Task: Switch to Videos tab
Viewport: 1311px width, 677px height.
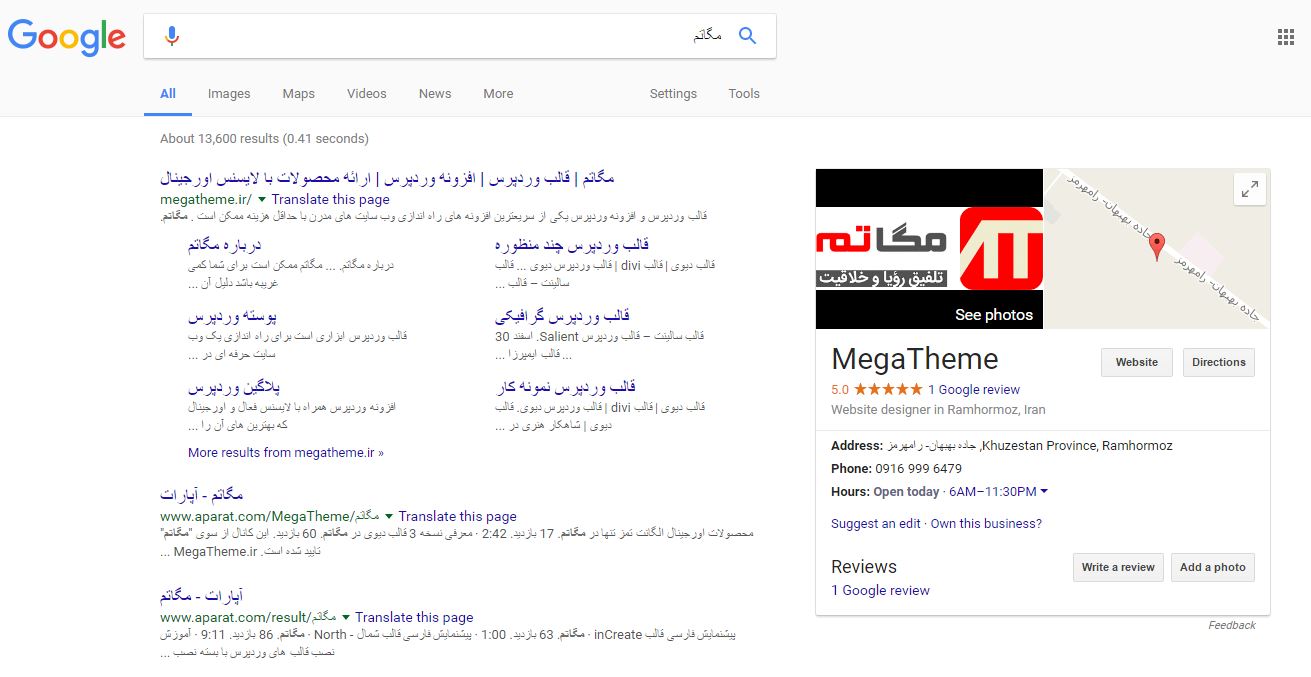Action: (x=367, y=94)
